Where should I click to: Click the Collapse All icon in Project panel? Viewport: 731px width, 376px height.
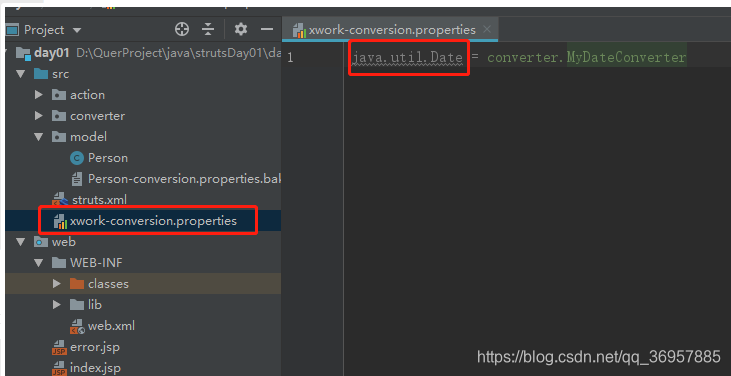pyautogui.click(x=208, y=30)
